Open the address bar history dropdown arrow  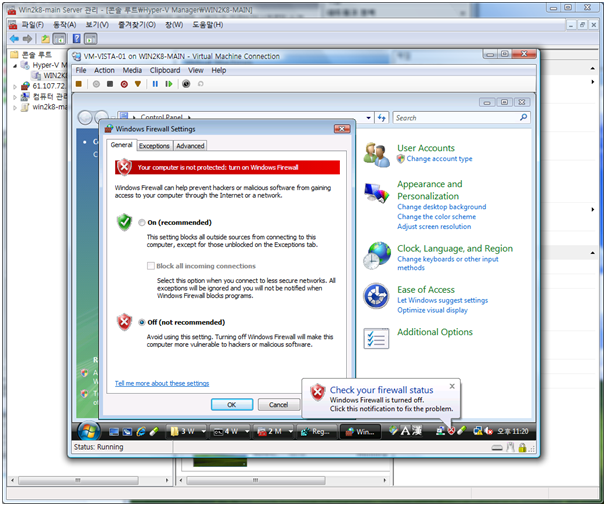[x=368, y=118]
